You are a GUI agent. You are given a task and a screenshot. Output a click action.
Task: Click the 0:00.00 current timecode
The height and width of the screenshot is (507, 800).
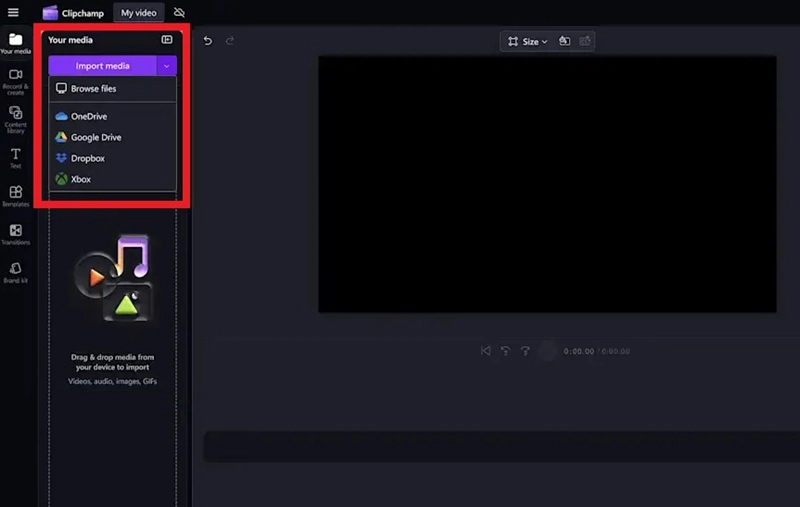click(x=579, y=351)
